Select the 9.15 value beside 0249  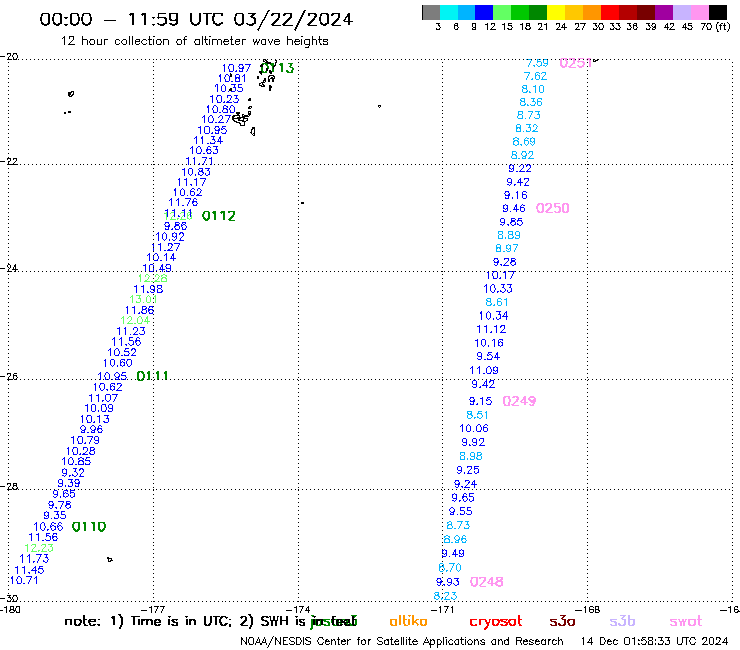pyautogui.click(x=480, y=401)
